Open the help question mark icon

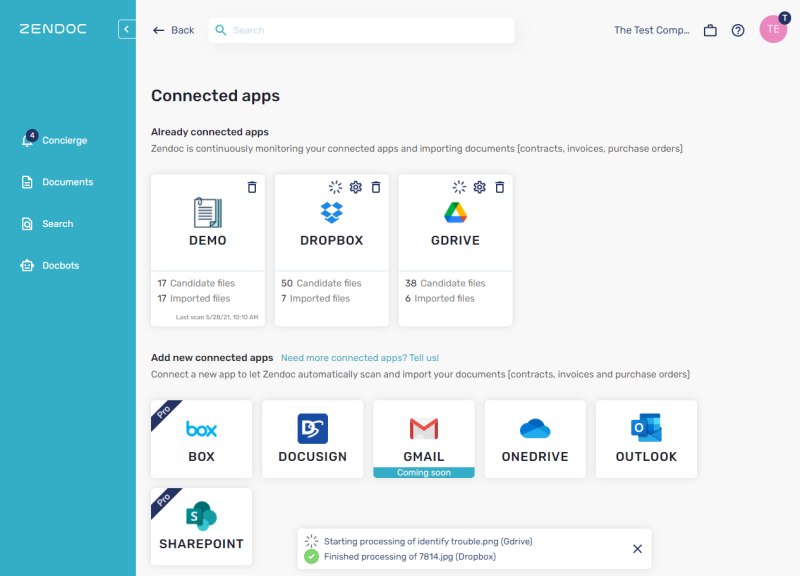click(x=738, y=31)
